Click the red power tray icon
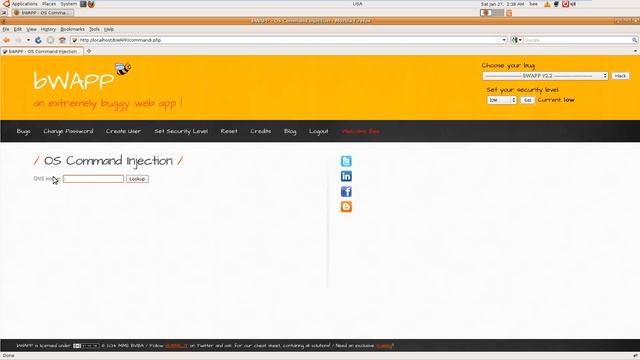 [565, 4]
